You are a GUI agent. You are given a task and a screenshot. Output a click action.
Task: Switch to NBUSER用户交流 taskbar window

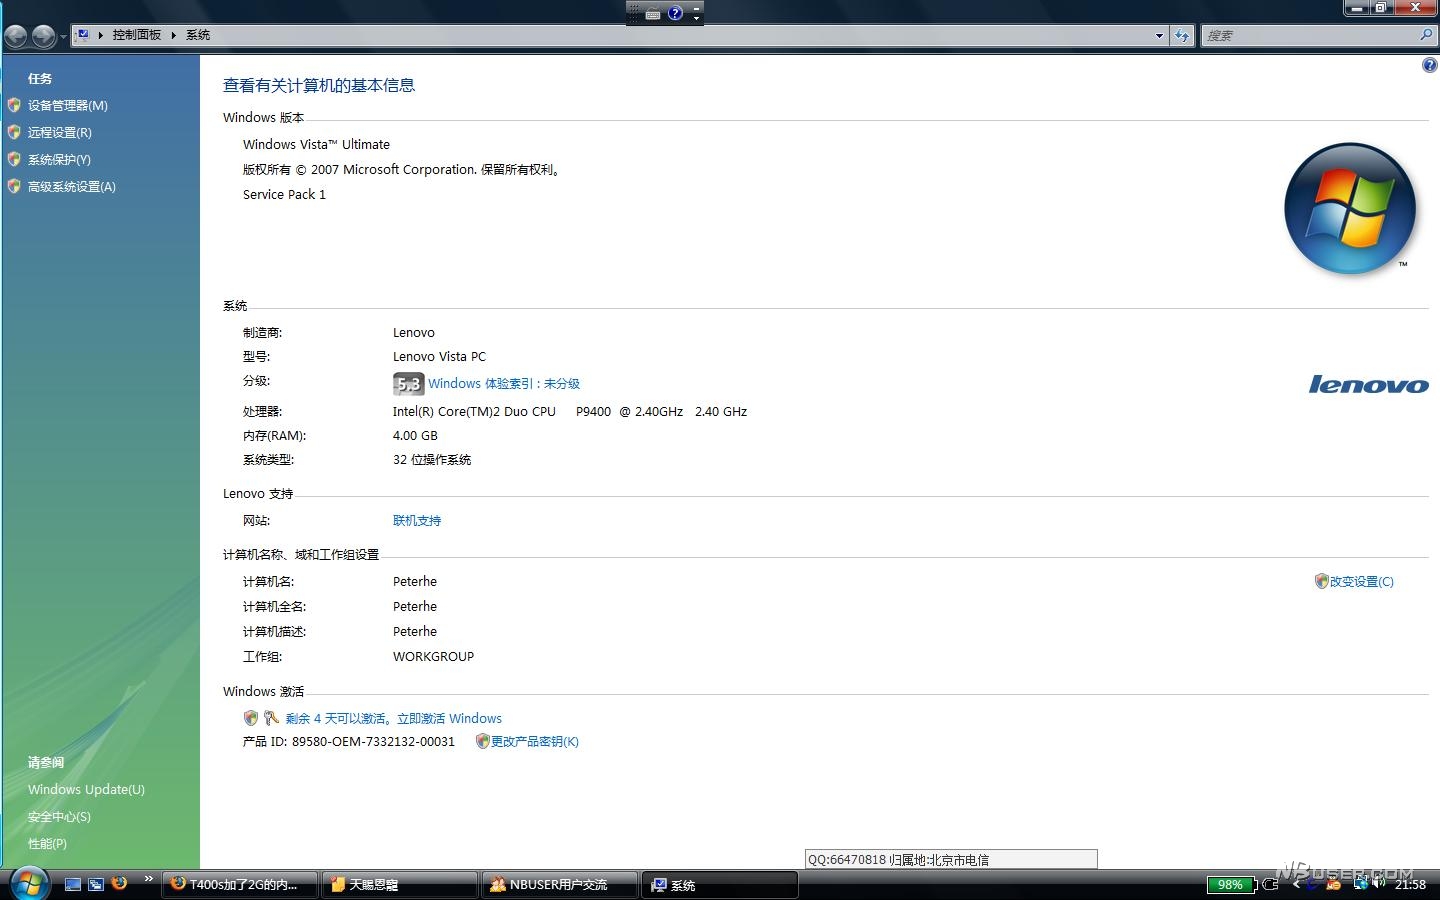click(x=559, y=885)
